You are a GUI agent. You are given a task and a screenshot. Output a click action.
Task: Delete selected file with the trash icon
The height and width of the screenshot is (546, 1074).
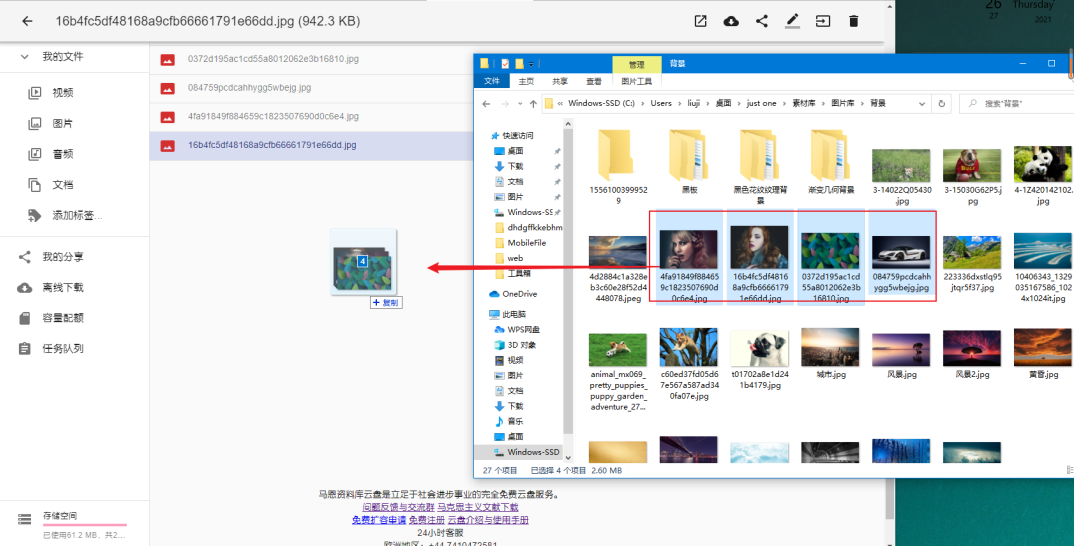pyautogui.click(x=853, y=21)
